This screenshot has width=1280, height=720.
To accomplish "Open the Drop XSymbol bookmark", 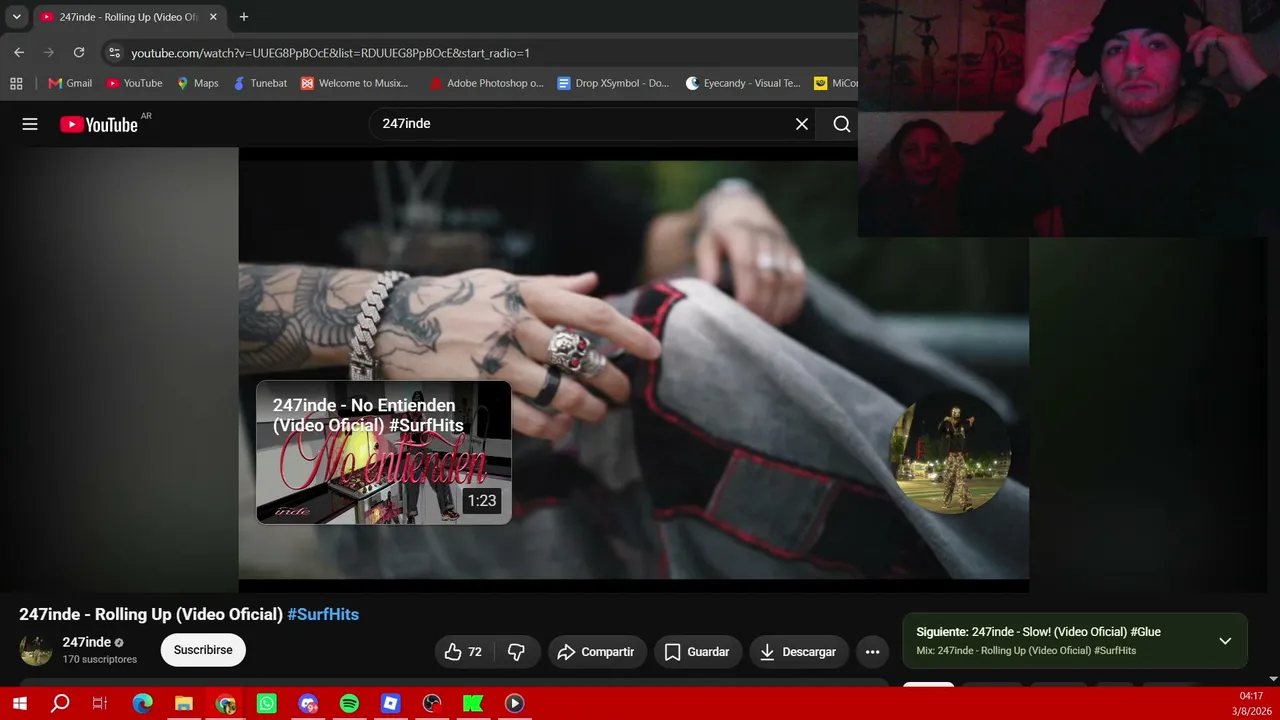I will click(x=613, y=83).
